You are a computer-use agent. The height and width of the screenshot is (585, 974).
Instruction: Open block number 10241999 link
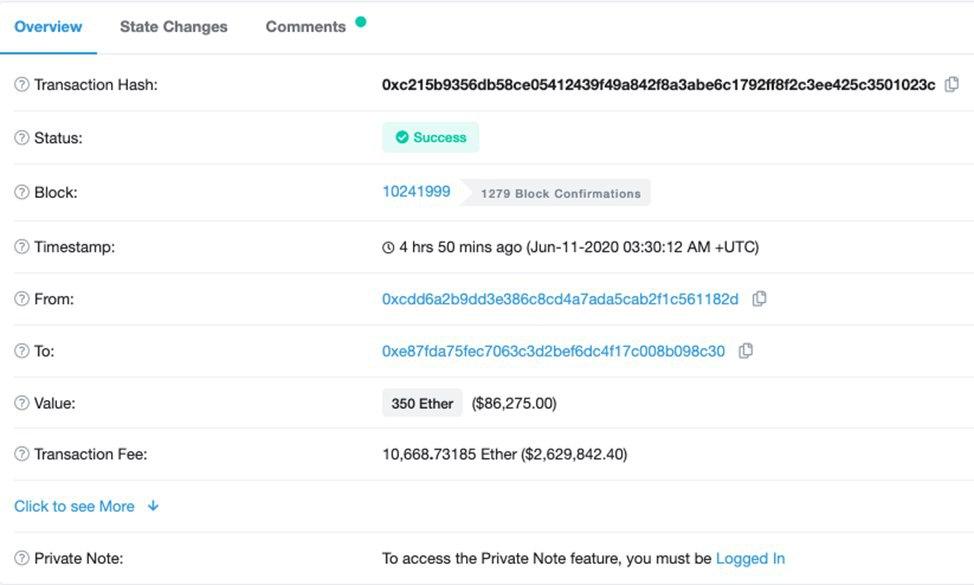click(414, 190)
